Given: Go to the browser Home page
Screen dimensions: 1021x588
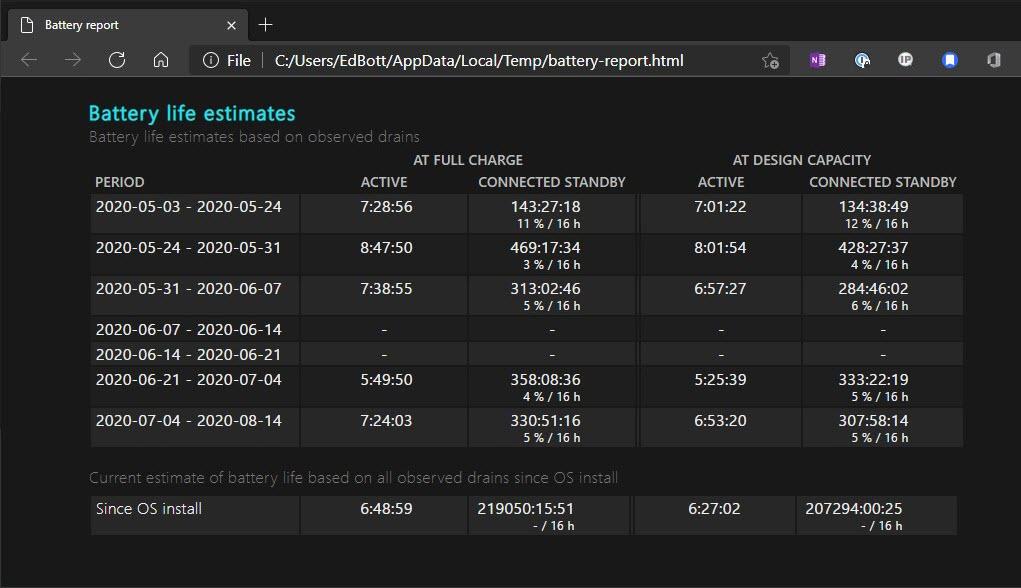Looking at the screenshot, I should click(161, 60).
